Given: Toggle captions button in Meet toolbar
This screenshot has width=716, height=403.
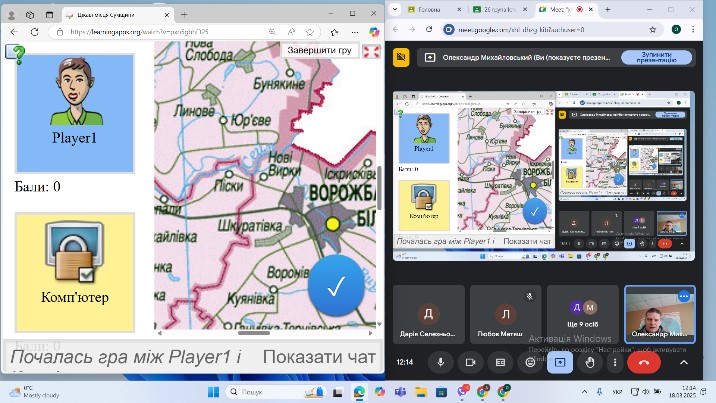Looking at the screenshot, I should click(x=501, y=362).
